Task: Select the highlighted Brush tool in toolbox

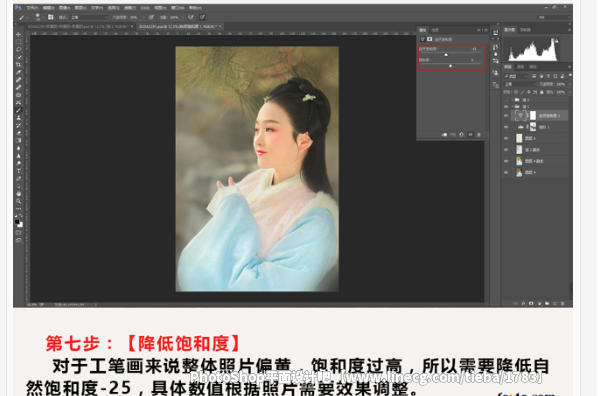Action: pyautogui.click(x=18, y=110)
